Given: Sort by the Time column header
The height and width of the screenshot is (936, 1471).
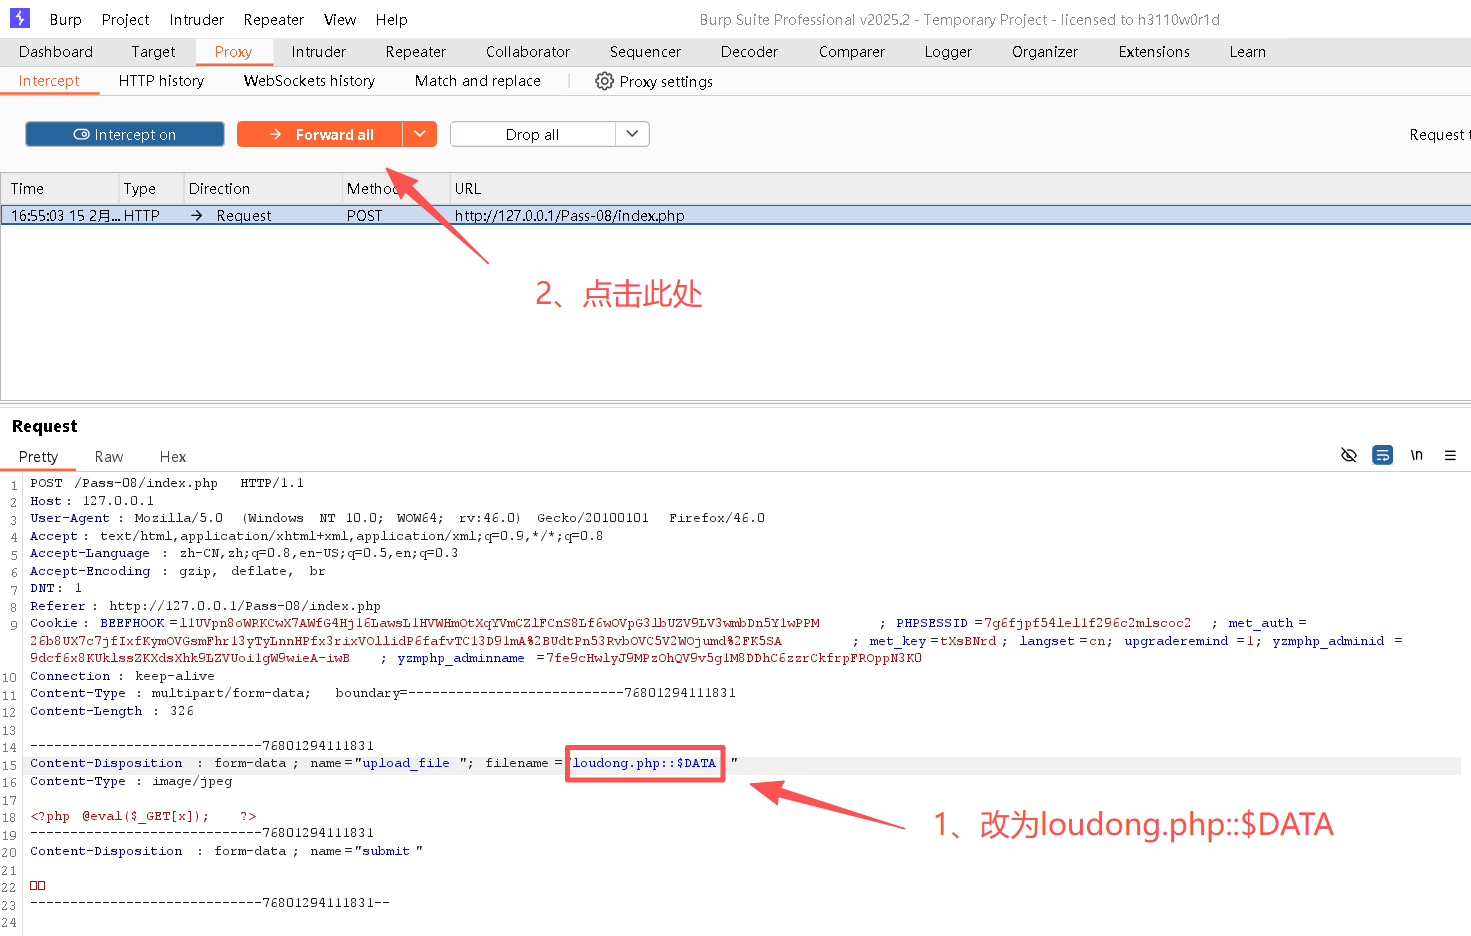Looking at the screenshot, I should click(x=60, y=188).
